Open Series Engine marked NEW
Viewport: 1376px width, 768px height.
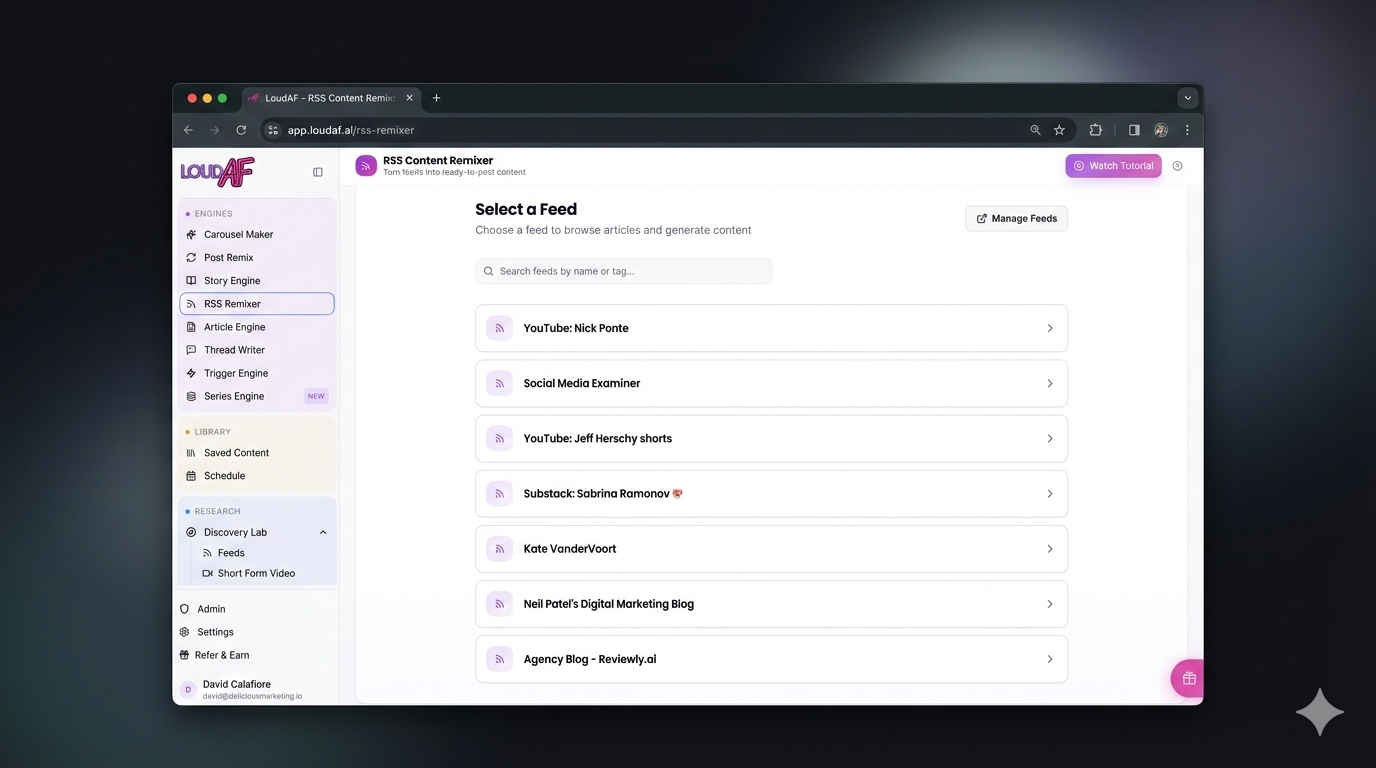[x=257, y=396]
